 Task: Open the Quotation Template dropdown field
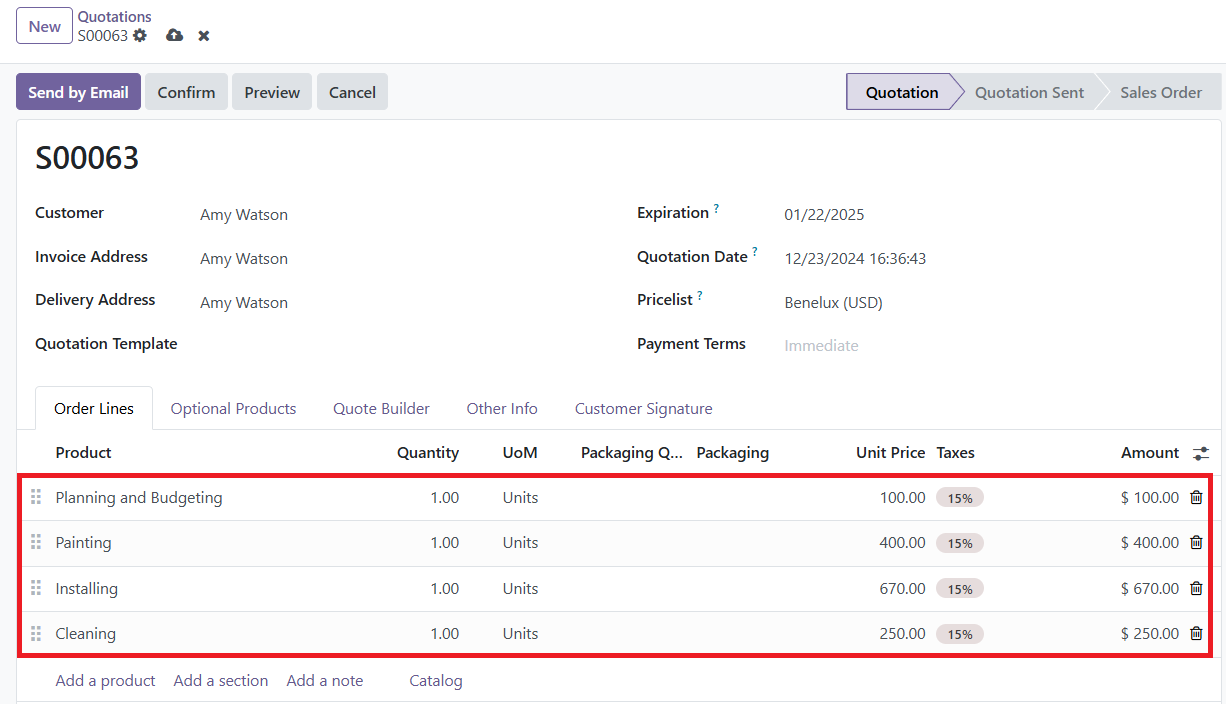tap(400, 344)
